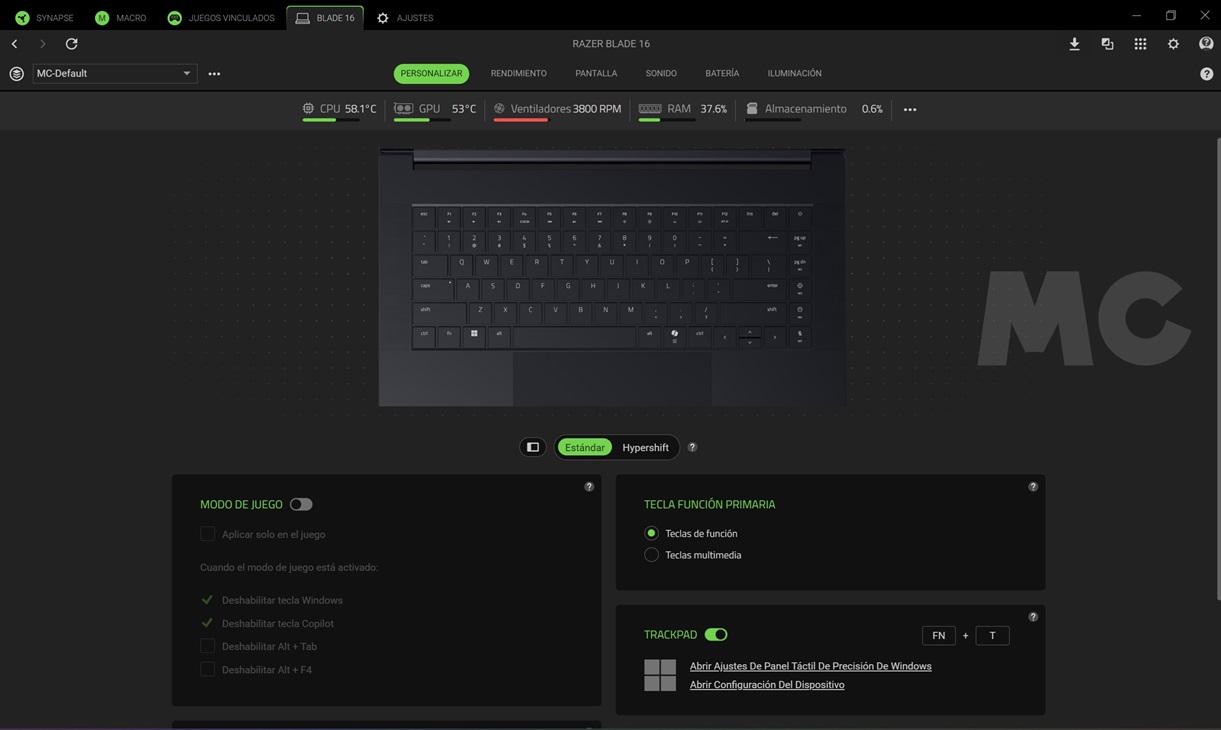Image resolution: width=1221 pixels, height=730 pixels.
Task: Open the apps grid icon
Action: (1140, 44)
